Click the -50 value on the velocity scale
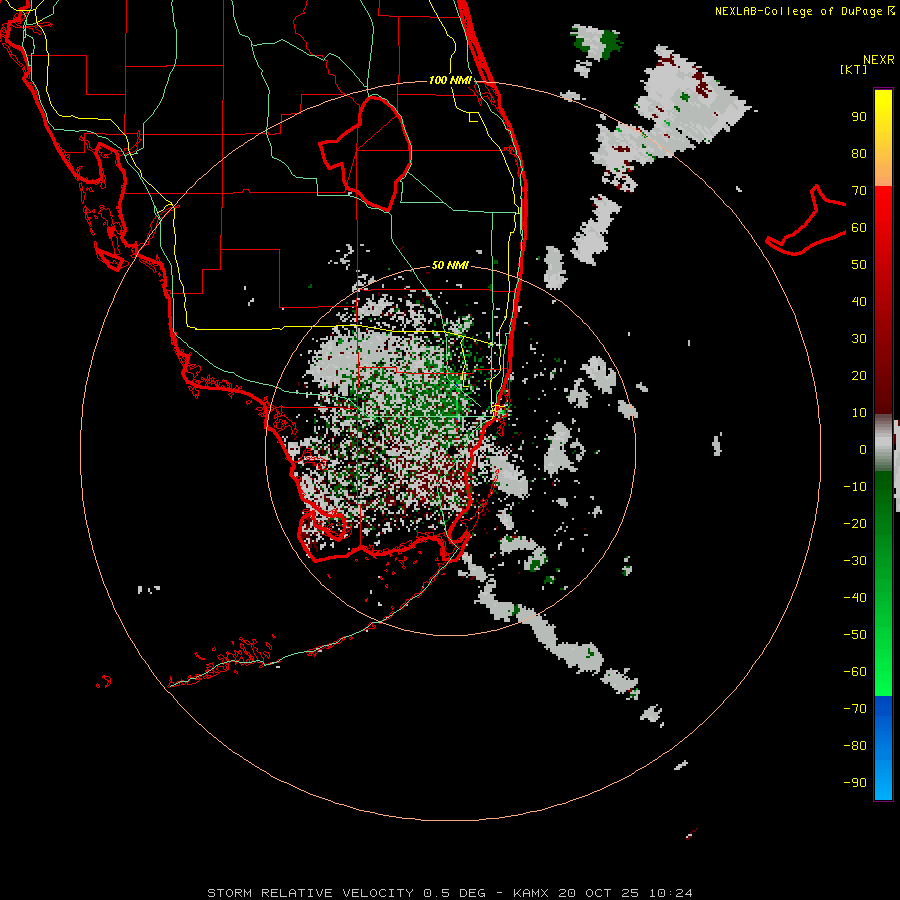The width and height of the screenshot is (900, 900). tap(855, 635)
